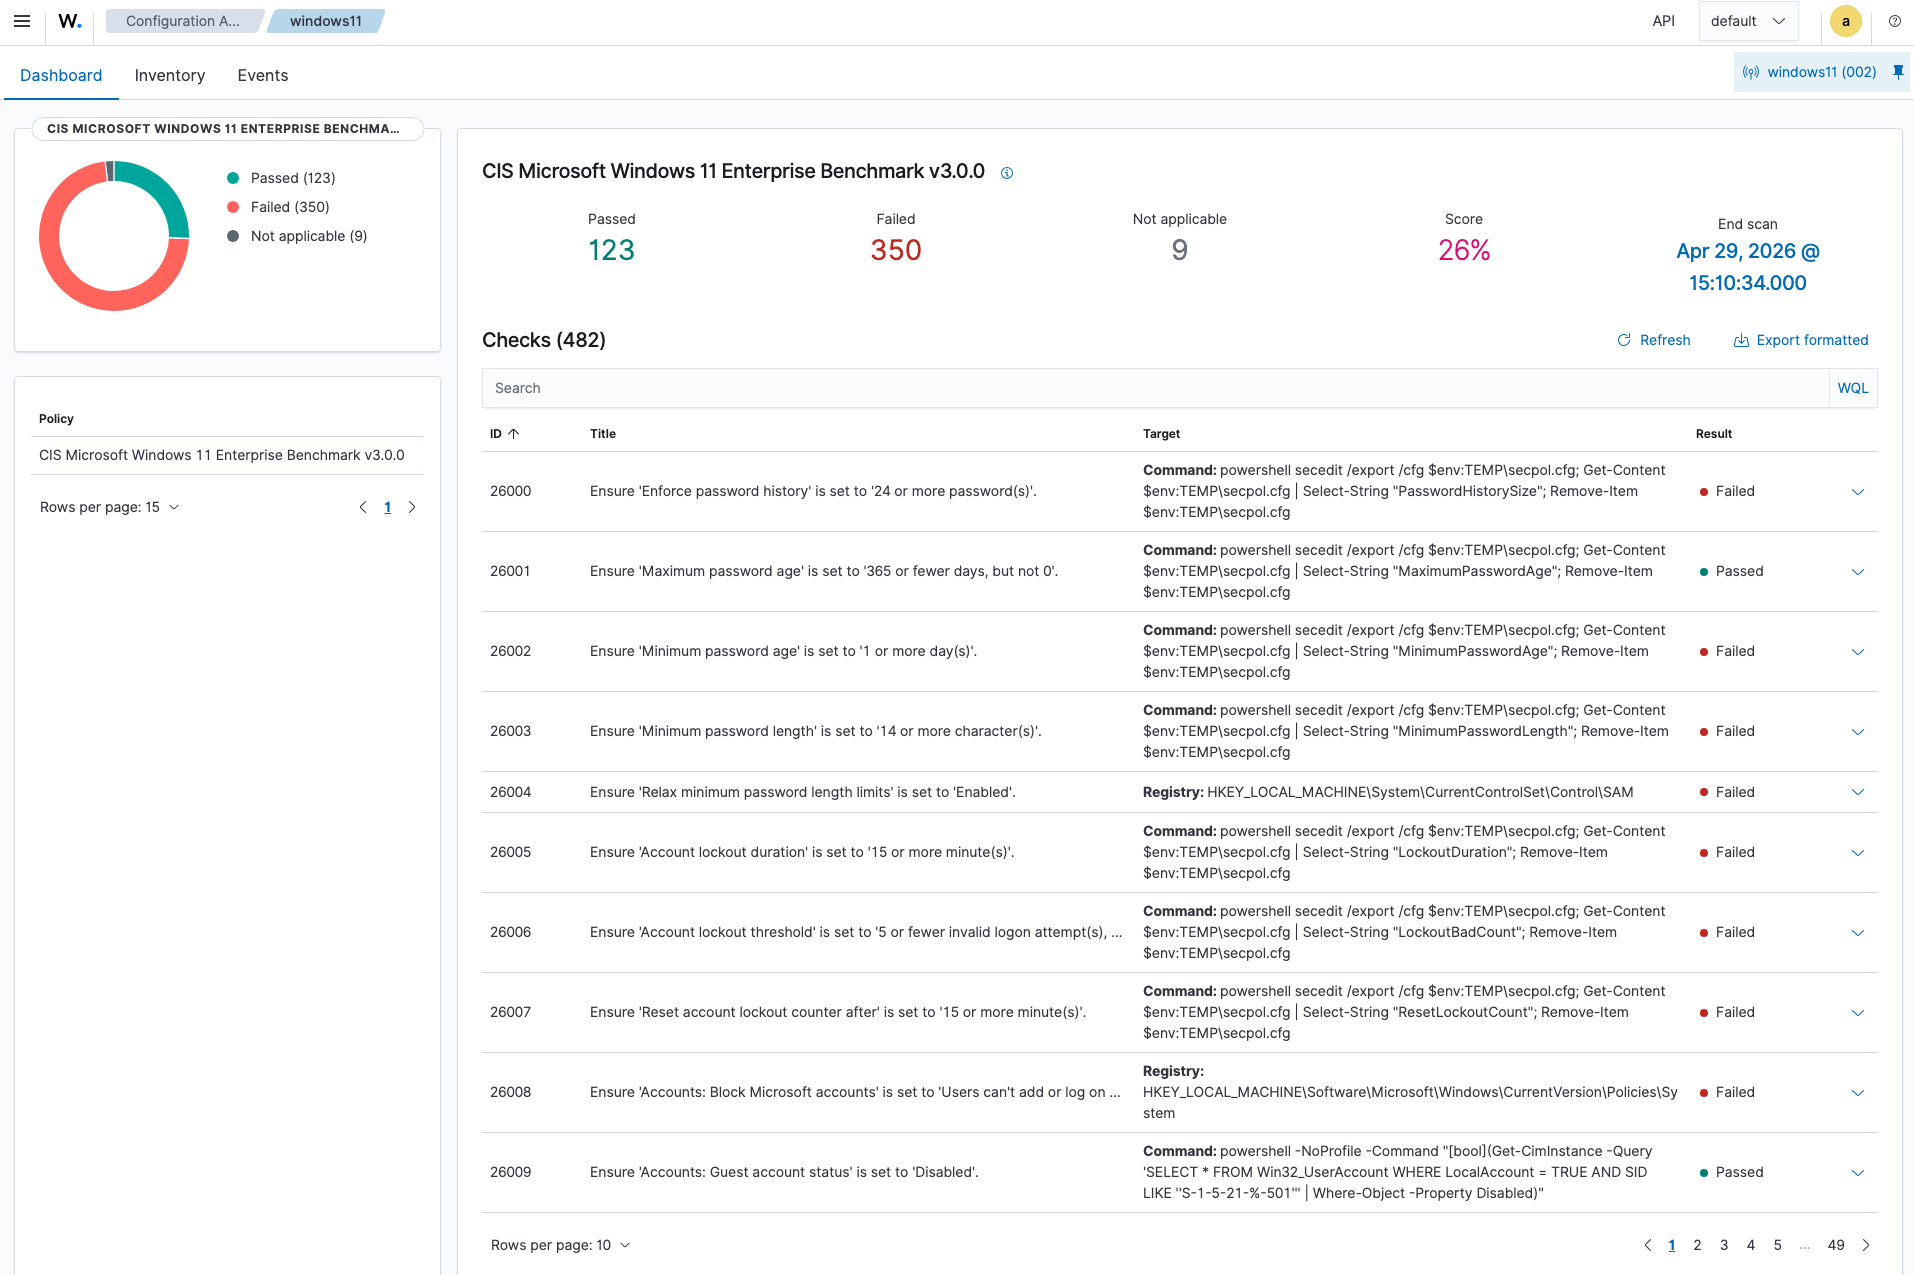Click the Target column header
1914x1275 pixels.
click(1162, 434)
